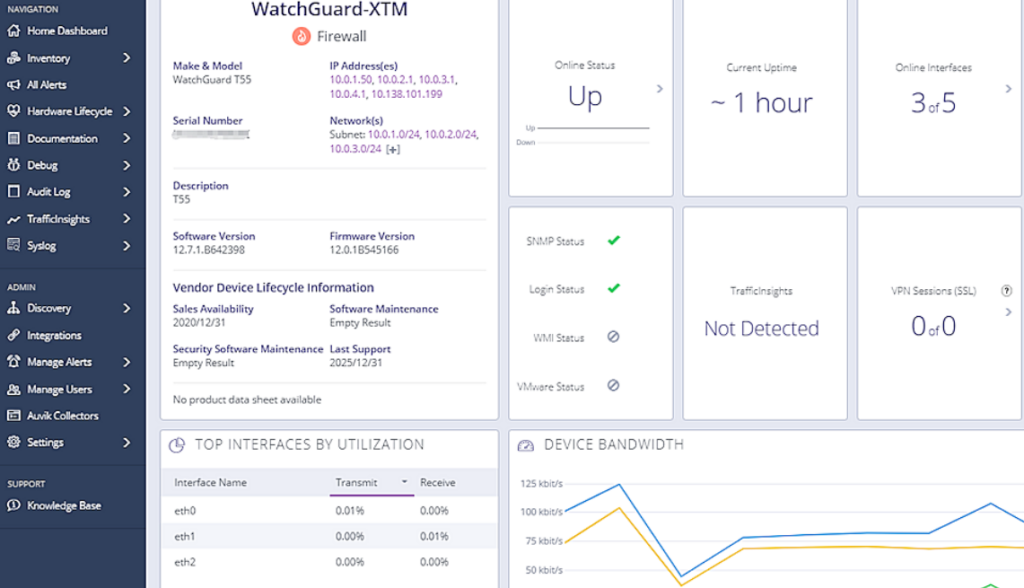
Task: Click the All Alerts megaphone icon
Action: click(14, 85)
